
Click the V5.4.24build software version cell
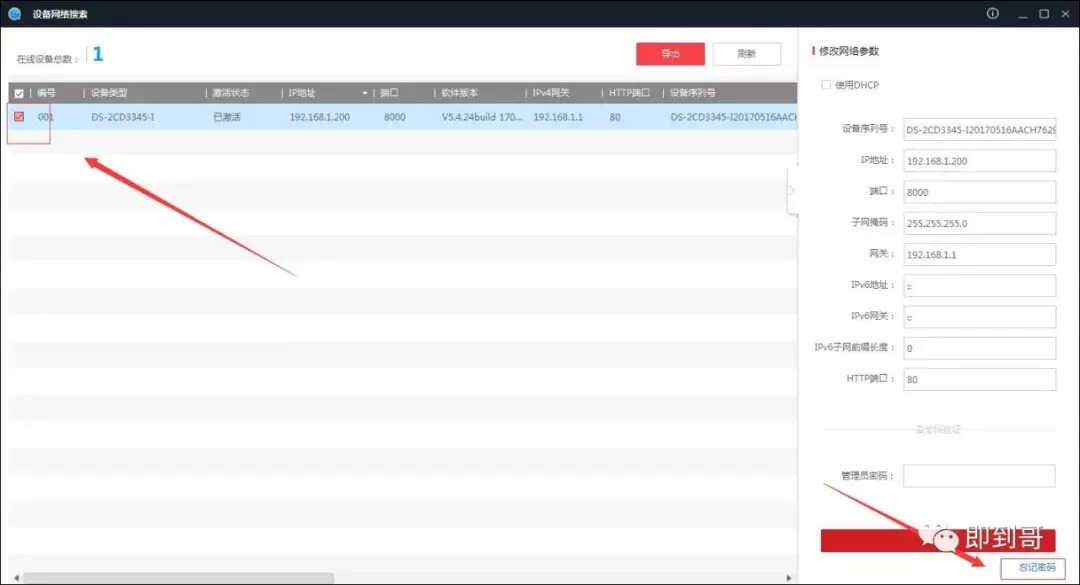(x=481, y=117)
